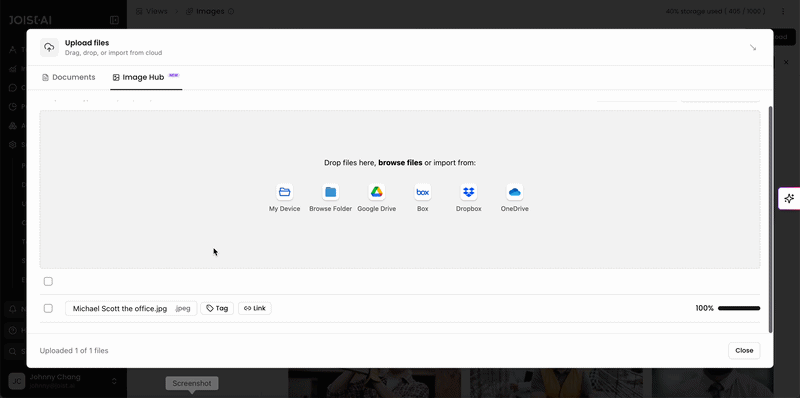Image resolution: width=800 pixels, height=398 pixels.
Task: Click the cloud upload icon beside Upload files
Action: tap(49, 47)
